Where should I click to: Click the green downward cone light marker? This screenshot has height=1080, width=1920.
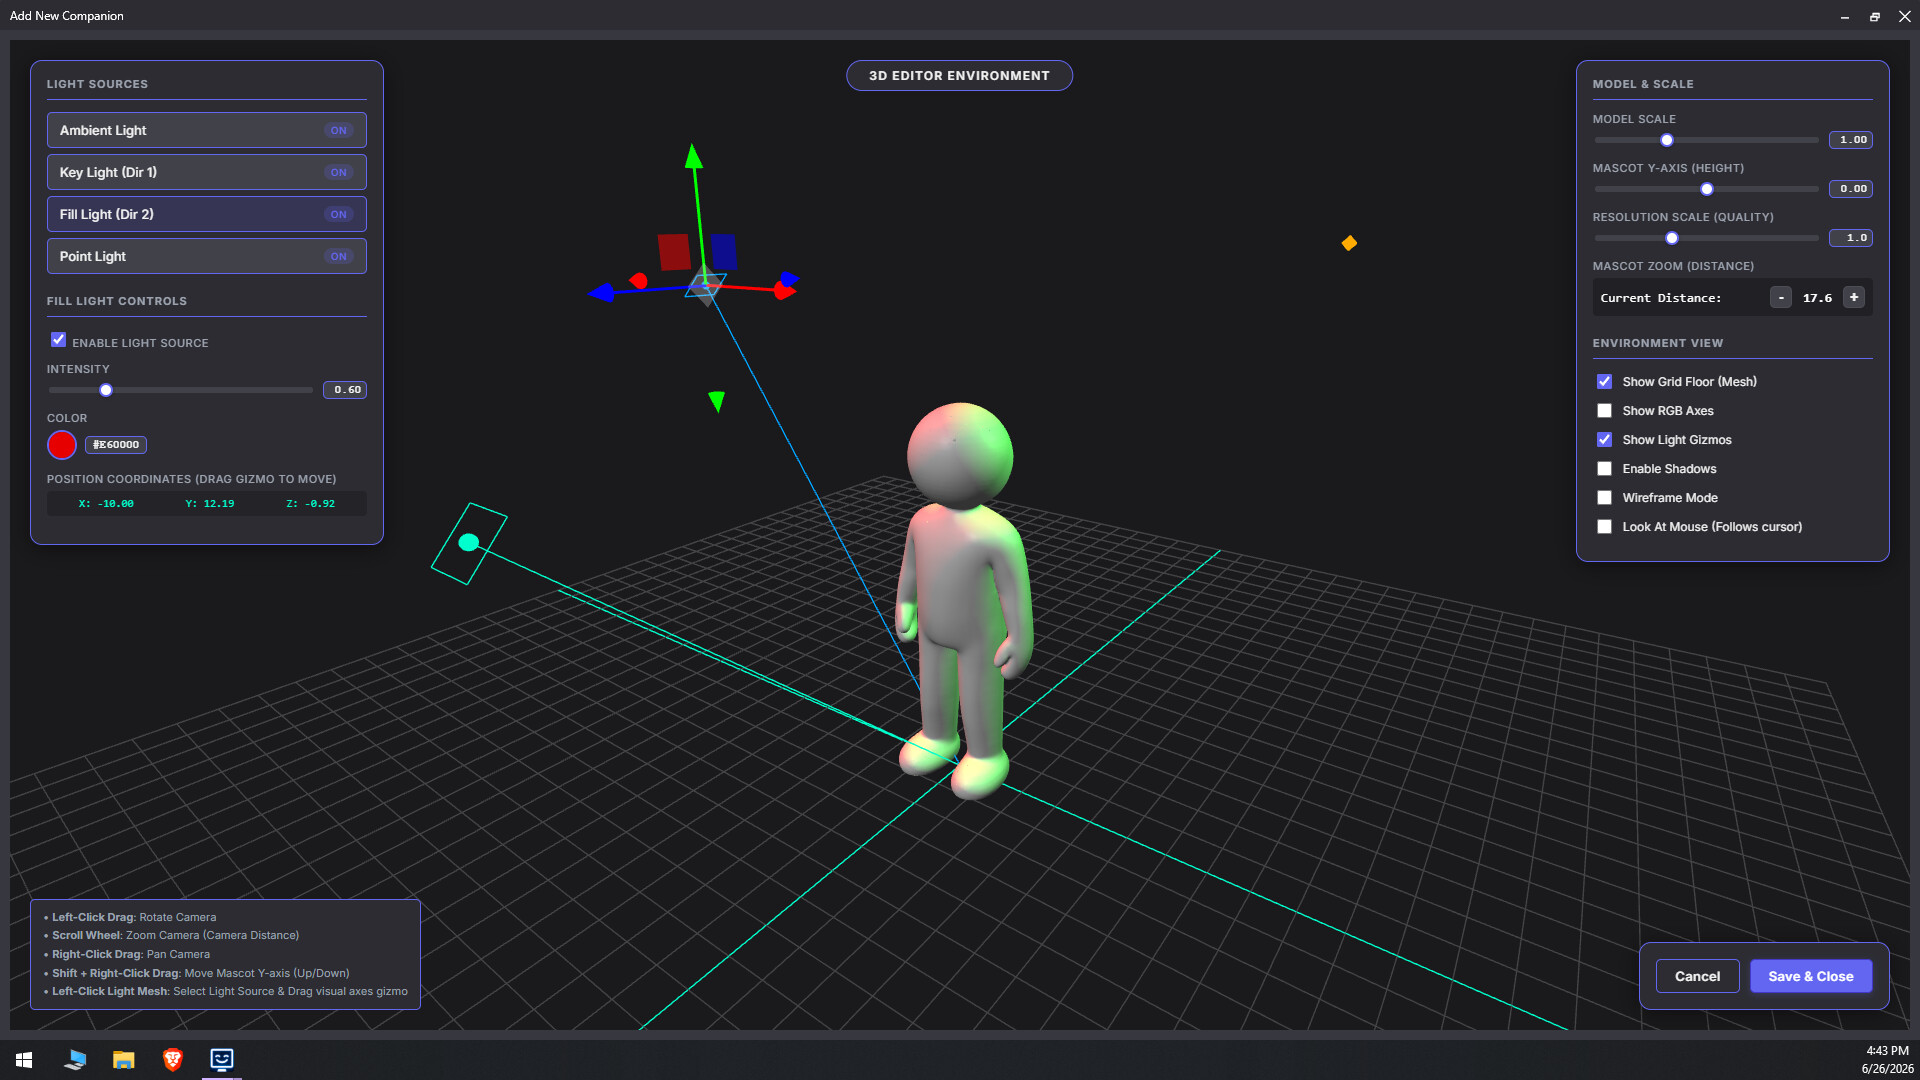pyautogui.click(x=716, y=401)
